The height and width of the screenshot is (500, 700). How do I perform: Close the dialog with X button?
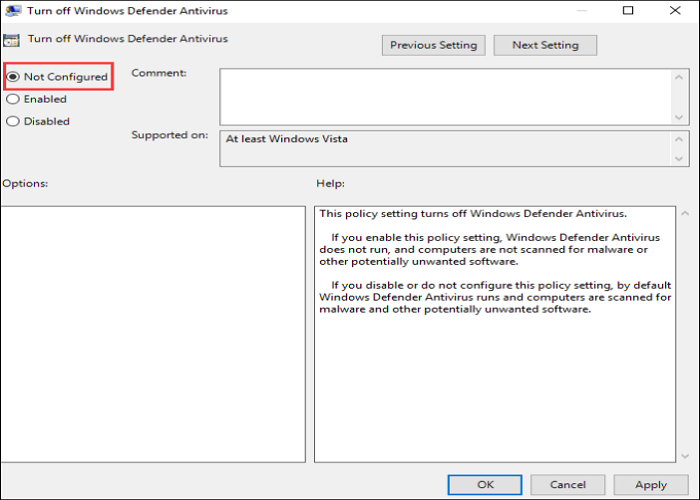click(675, 10)
